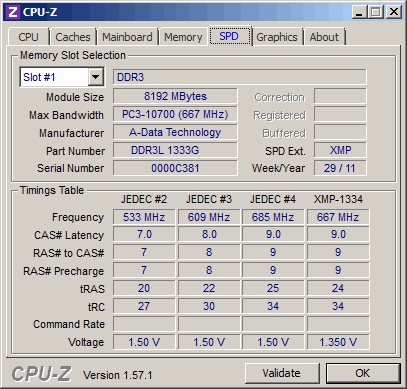Click the PC3-10700 (667 MHz) bandwidth value

tap(175, 114)
